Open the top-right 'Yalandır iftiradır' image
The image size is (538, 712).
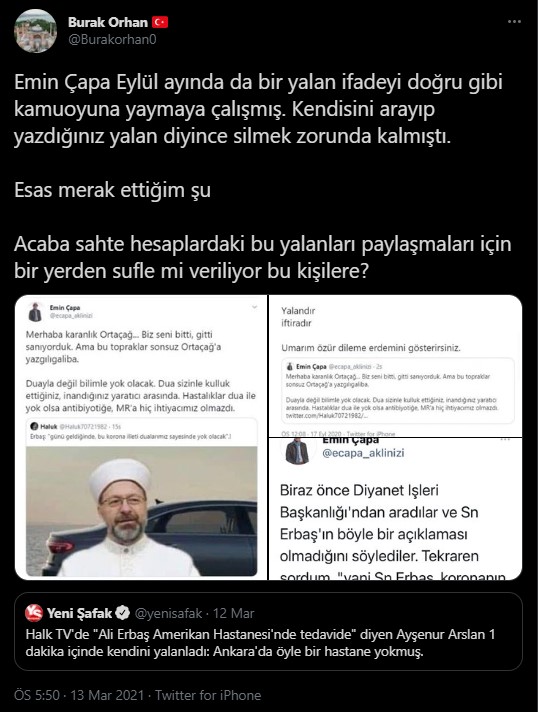(x=395, y=366)
